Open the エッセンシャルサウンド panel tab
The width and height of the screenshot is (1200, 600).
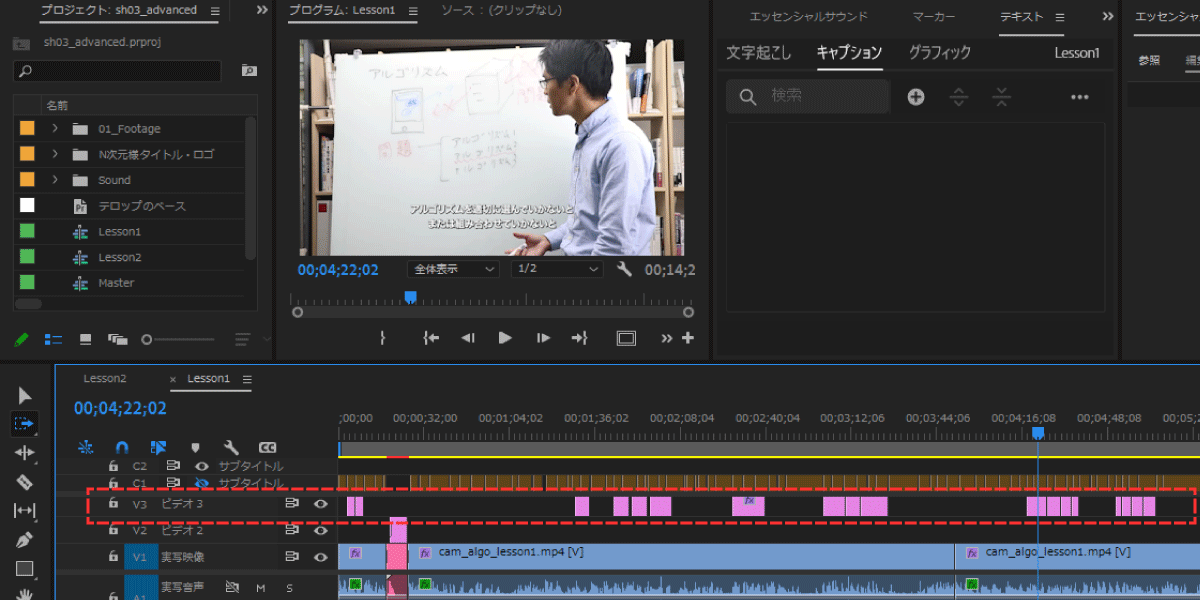click(809, 17)
